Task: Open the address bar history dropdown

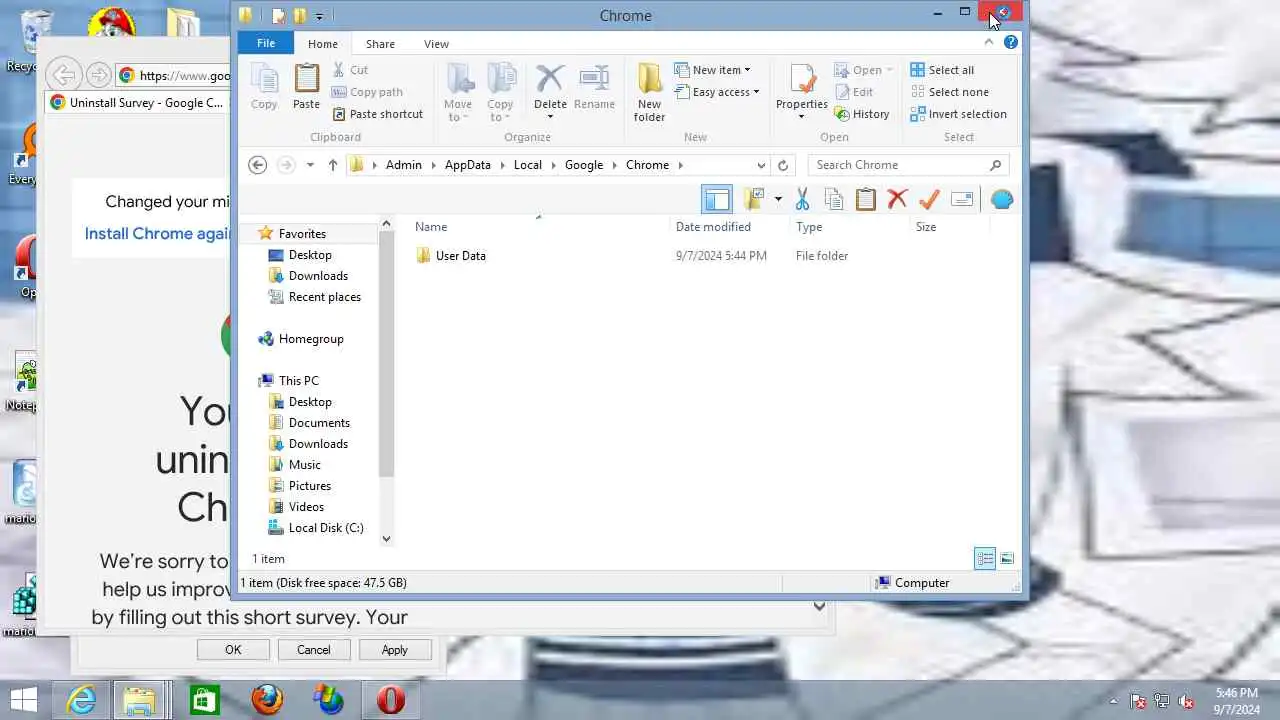Action: coord(761,165)
